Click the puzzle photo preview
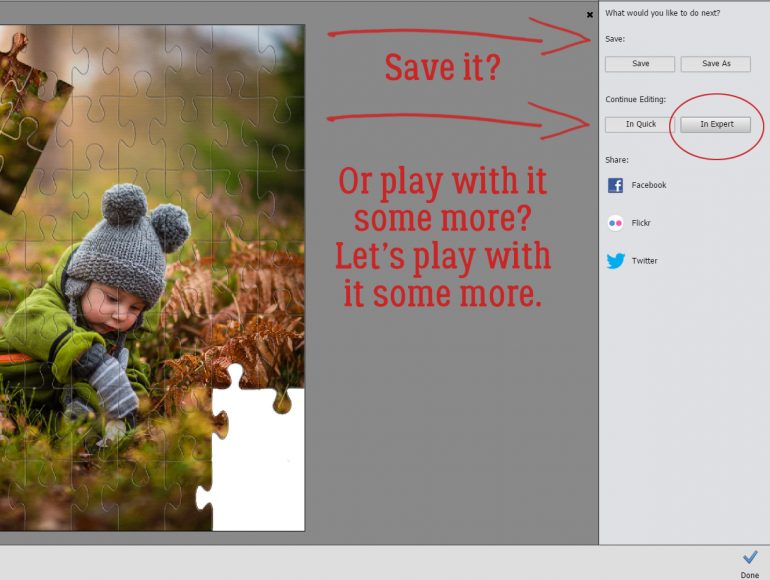 pyautogui.click(x=152, y=278)
